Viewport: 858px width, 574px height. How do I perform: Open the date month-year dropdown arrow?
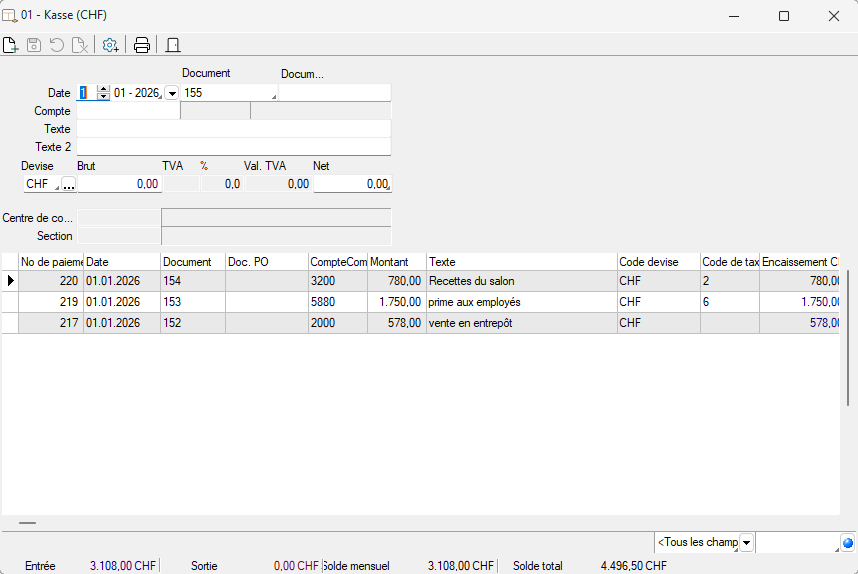pos(171,93)
